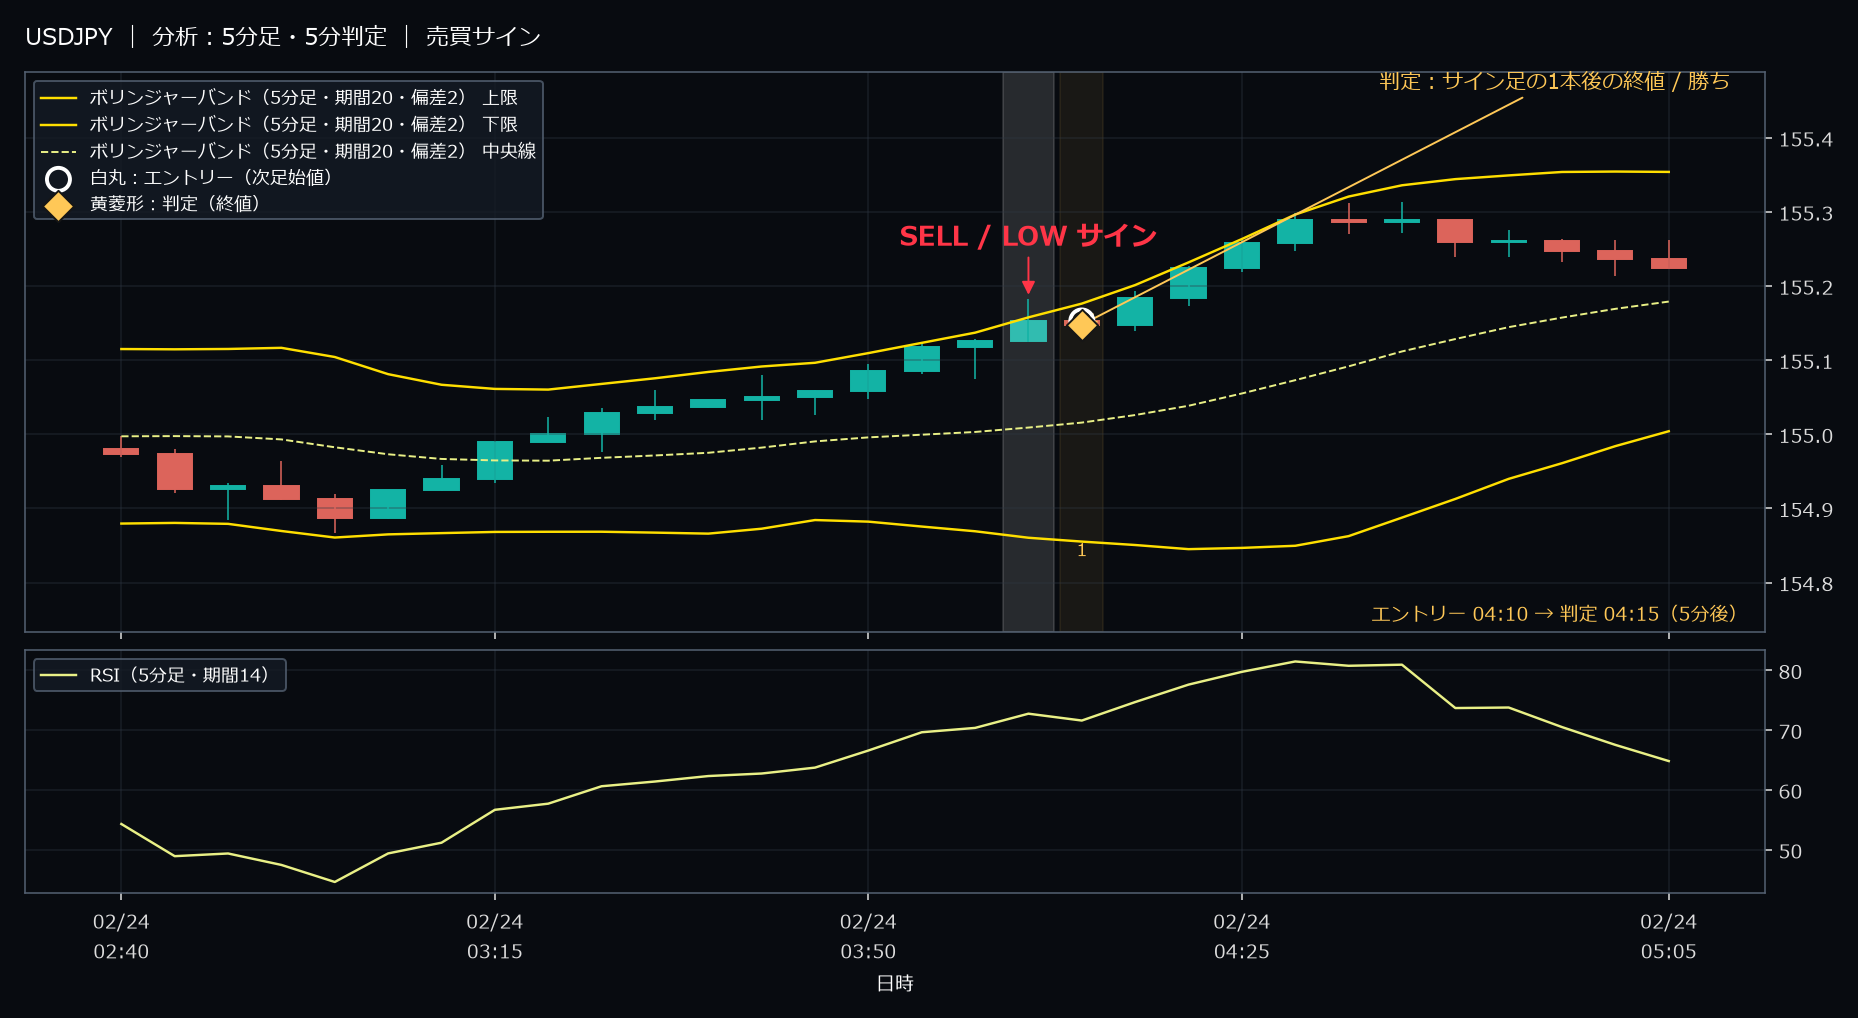The height and width of the screenshot is (1018, 1858).
Task: Click the ボリンジャーバンド 中央線 legend entry
Action: click(288, 151)
